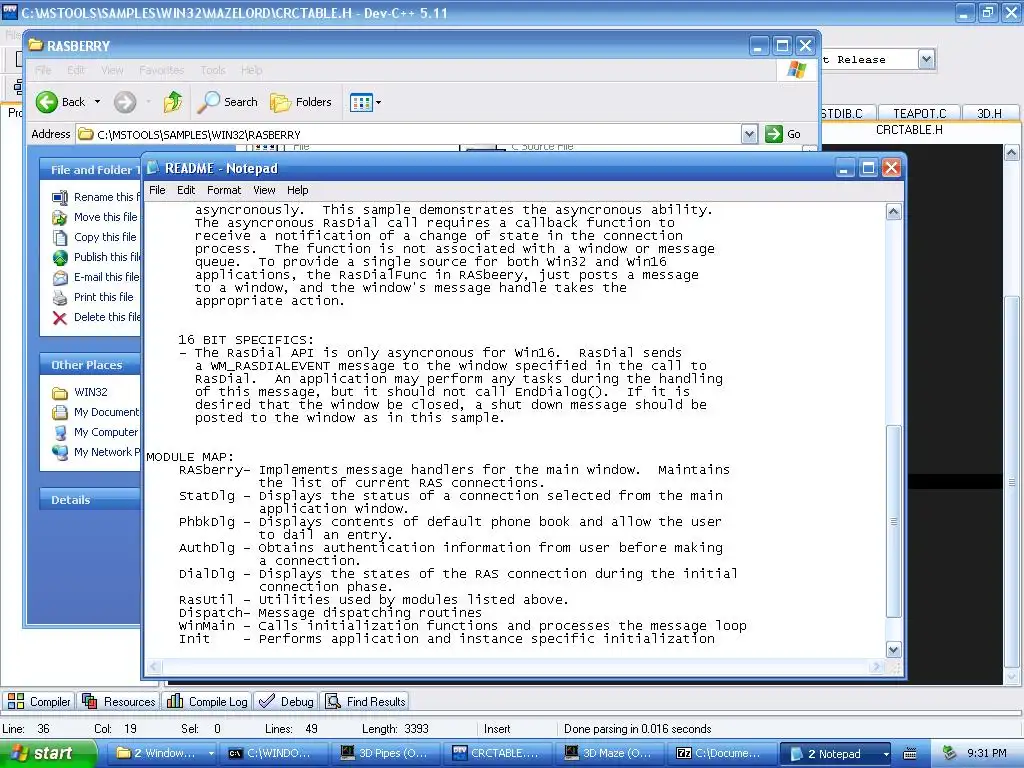Open the Resources tab in Dev-C++
Screen dimensions: 1024x768
[119, 701]
